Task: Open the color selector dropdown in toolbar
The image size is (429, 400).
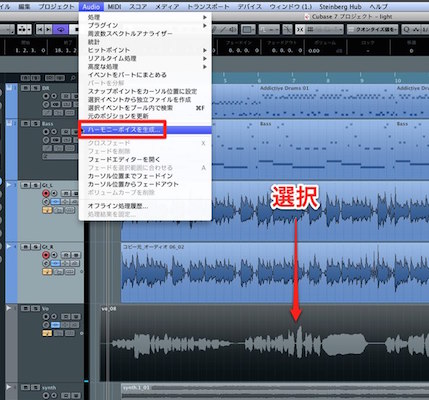Action: pyautogui.click(x=249, y=30)
